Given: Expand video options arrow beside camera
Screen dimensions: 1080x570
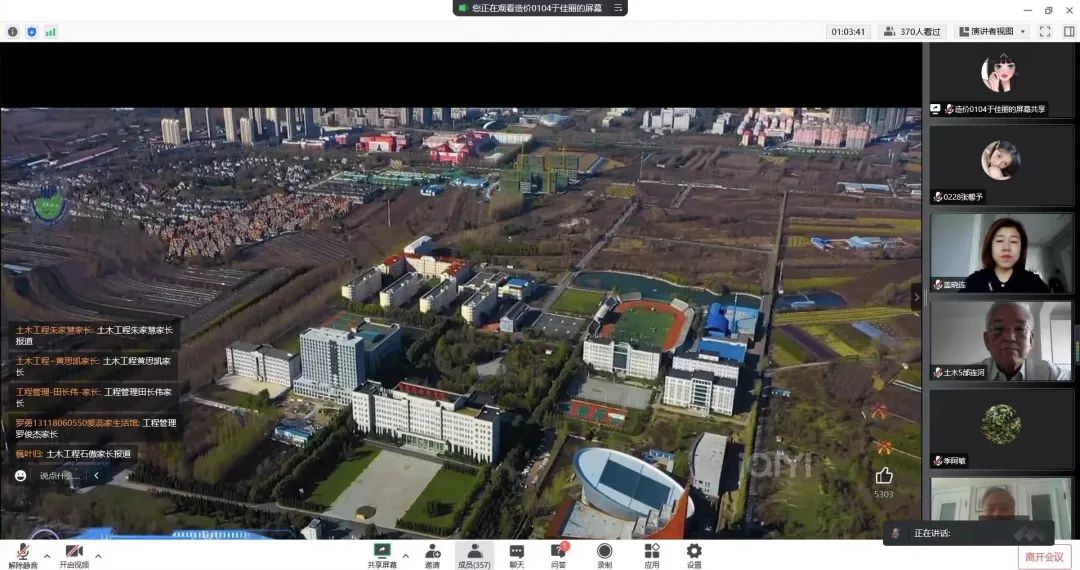Looking at the screenshot, I should pos(98,555).
